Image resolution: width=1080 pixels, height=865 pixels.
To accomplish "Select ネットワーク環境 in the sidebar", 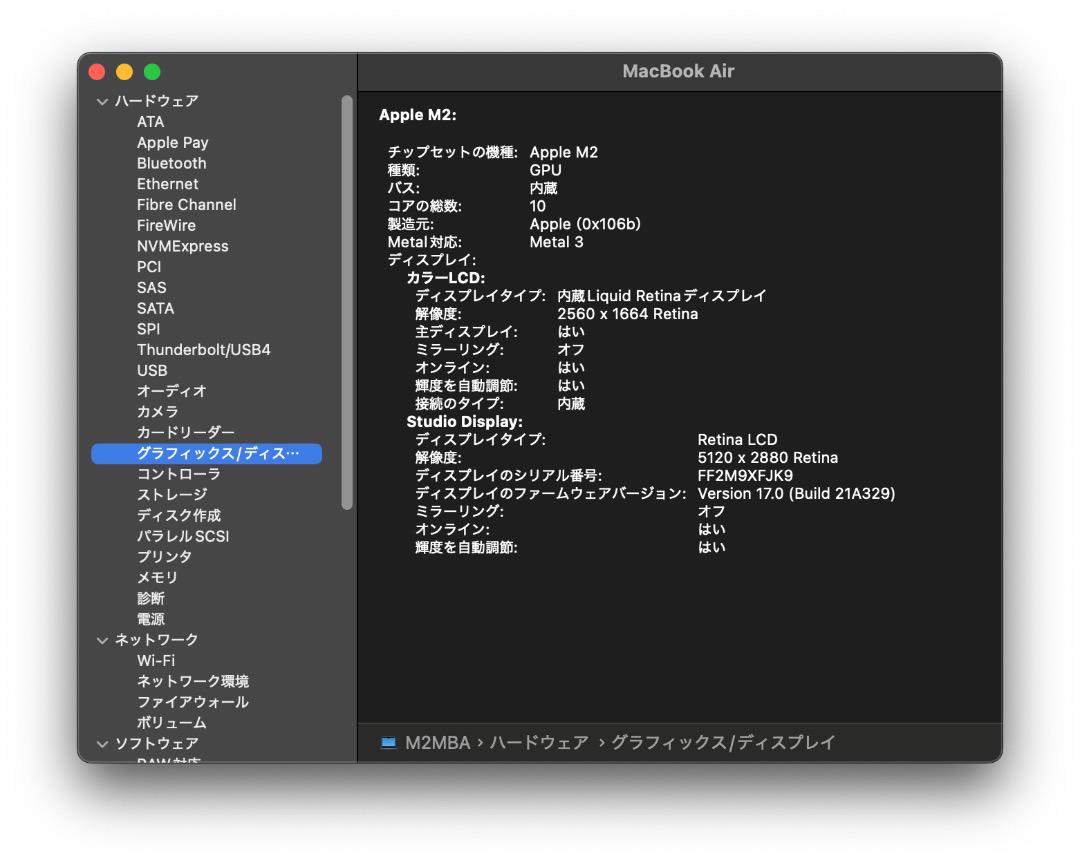I will coord(193,681).
